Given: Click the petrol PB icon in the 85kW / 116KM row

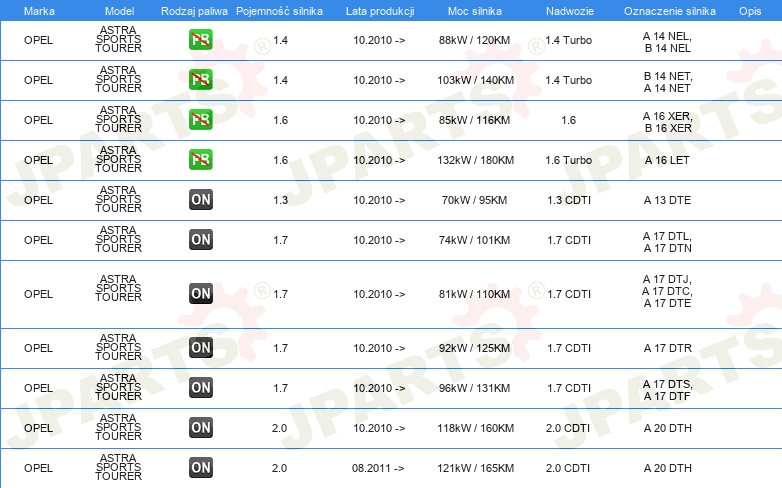Looking at the screenshot, I should [x=201, y=120].
